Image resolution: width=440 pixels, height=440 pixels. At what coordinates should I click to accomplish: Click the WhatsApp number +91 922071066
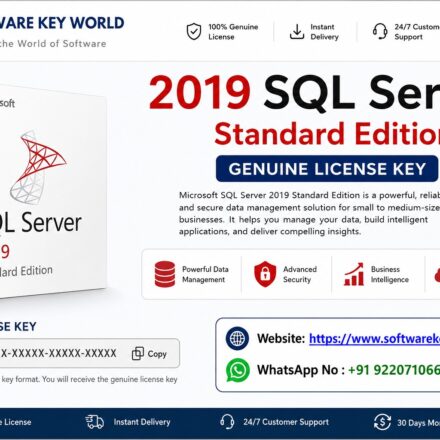tap(394, 370)
